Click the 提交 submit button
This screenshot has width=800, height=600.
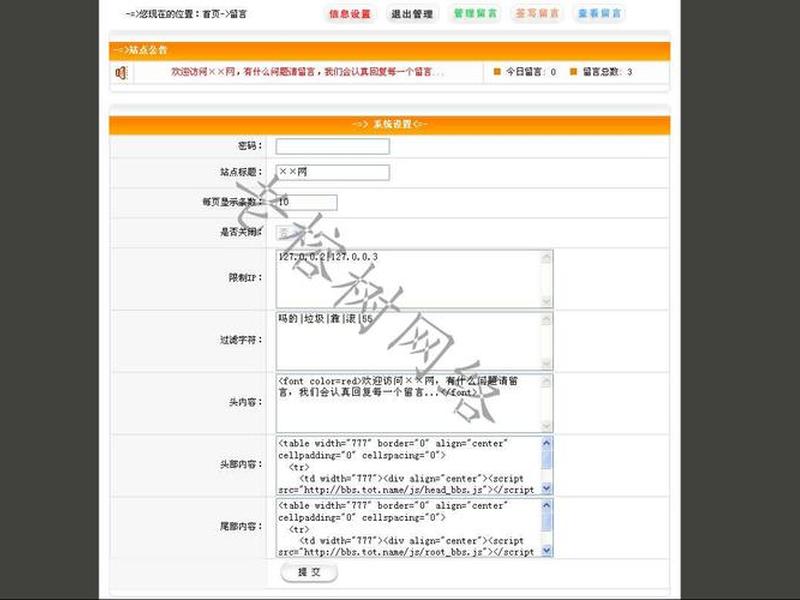point(309,572)
